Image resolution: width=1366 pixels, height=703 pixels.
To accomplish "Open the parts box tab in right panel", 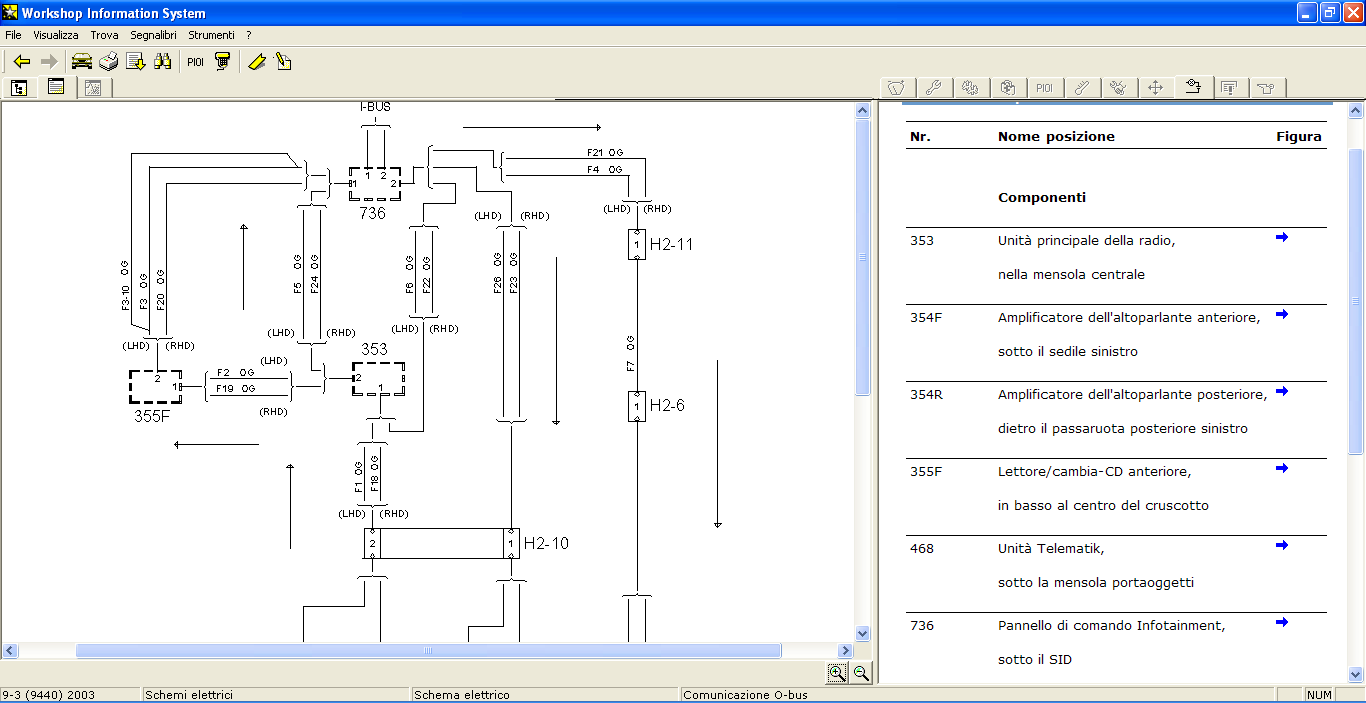I will (1007, 88).
